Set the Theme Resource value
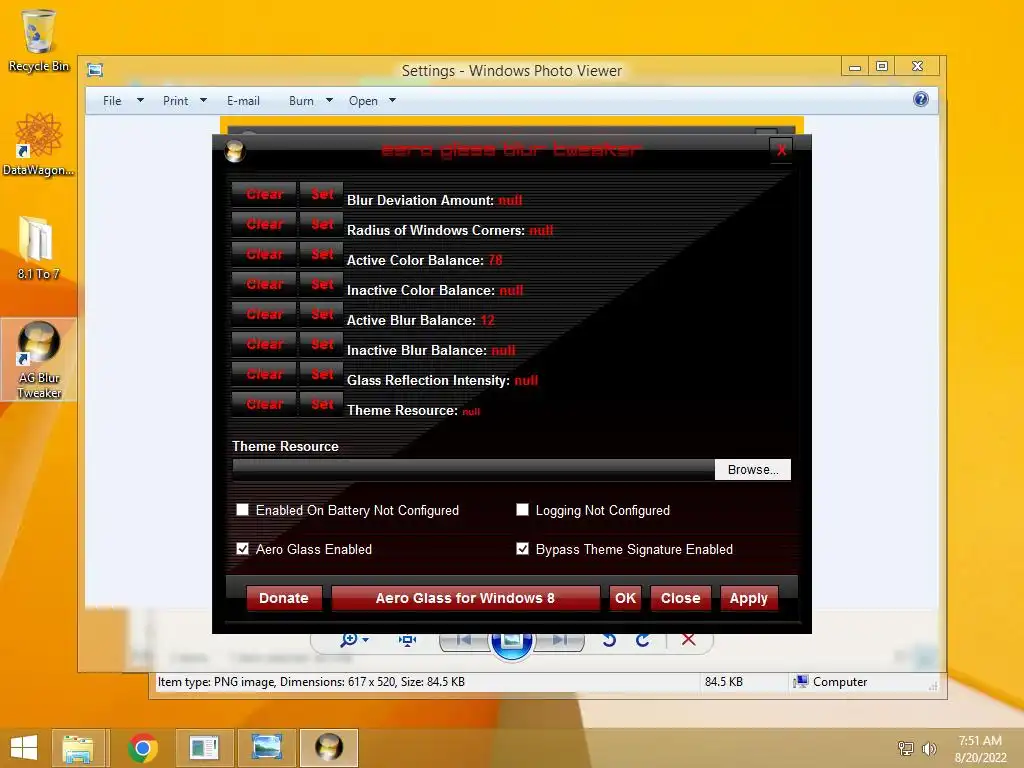The width and height of the screenshot is (1024, 768). (322, 404)
